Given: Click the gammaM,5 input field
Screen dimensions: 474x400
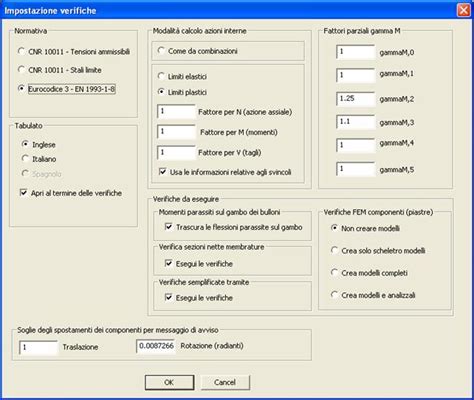Looking at the screenshot, I should (355, 169).
